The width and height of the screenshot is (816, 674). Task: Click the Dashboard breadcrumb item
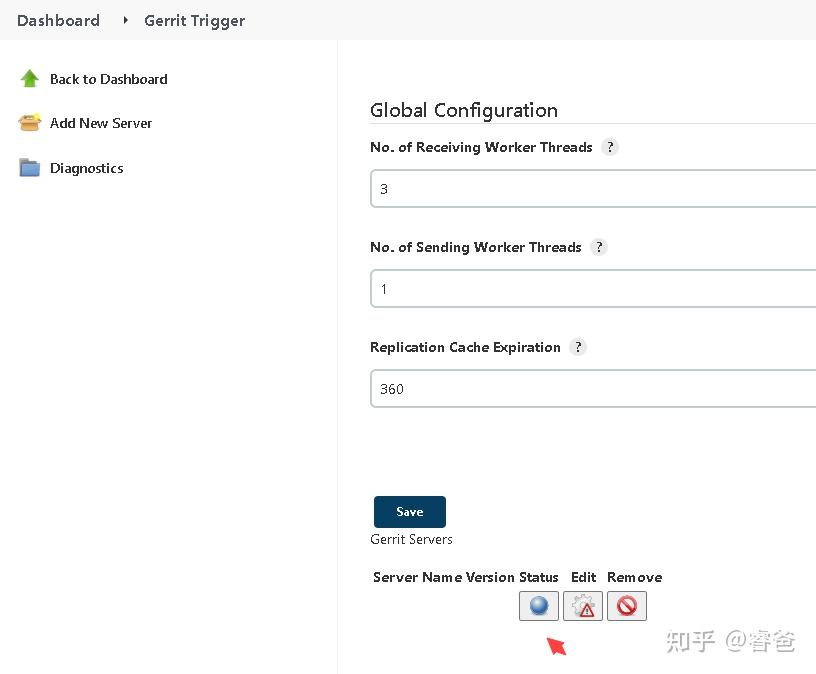pos(58,20)
